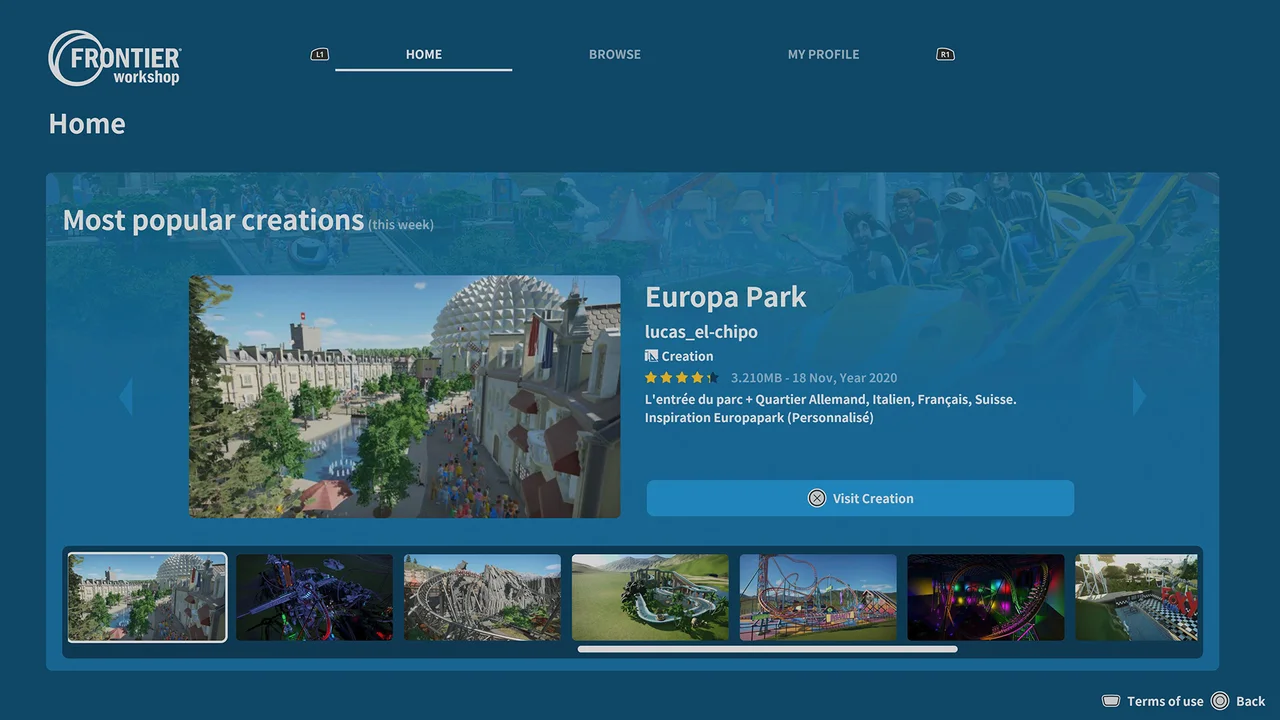Select the green field water slide thumbnail
The height and width of the screenshot is (720, 1280).
651,597
